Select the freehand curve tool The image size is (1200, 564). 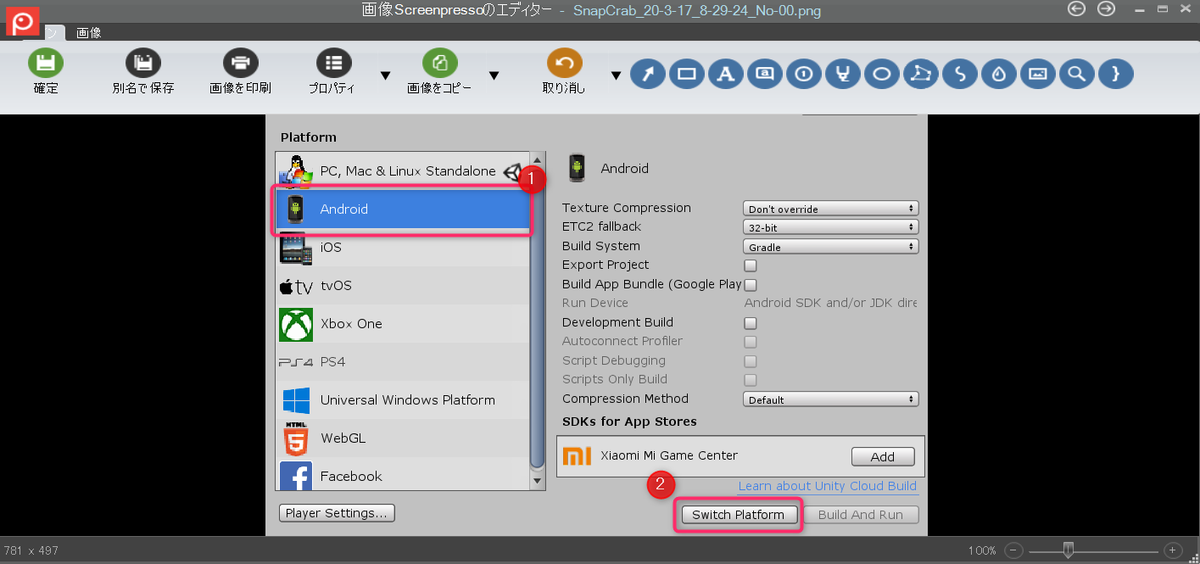pos(960,73)
